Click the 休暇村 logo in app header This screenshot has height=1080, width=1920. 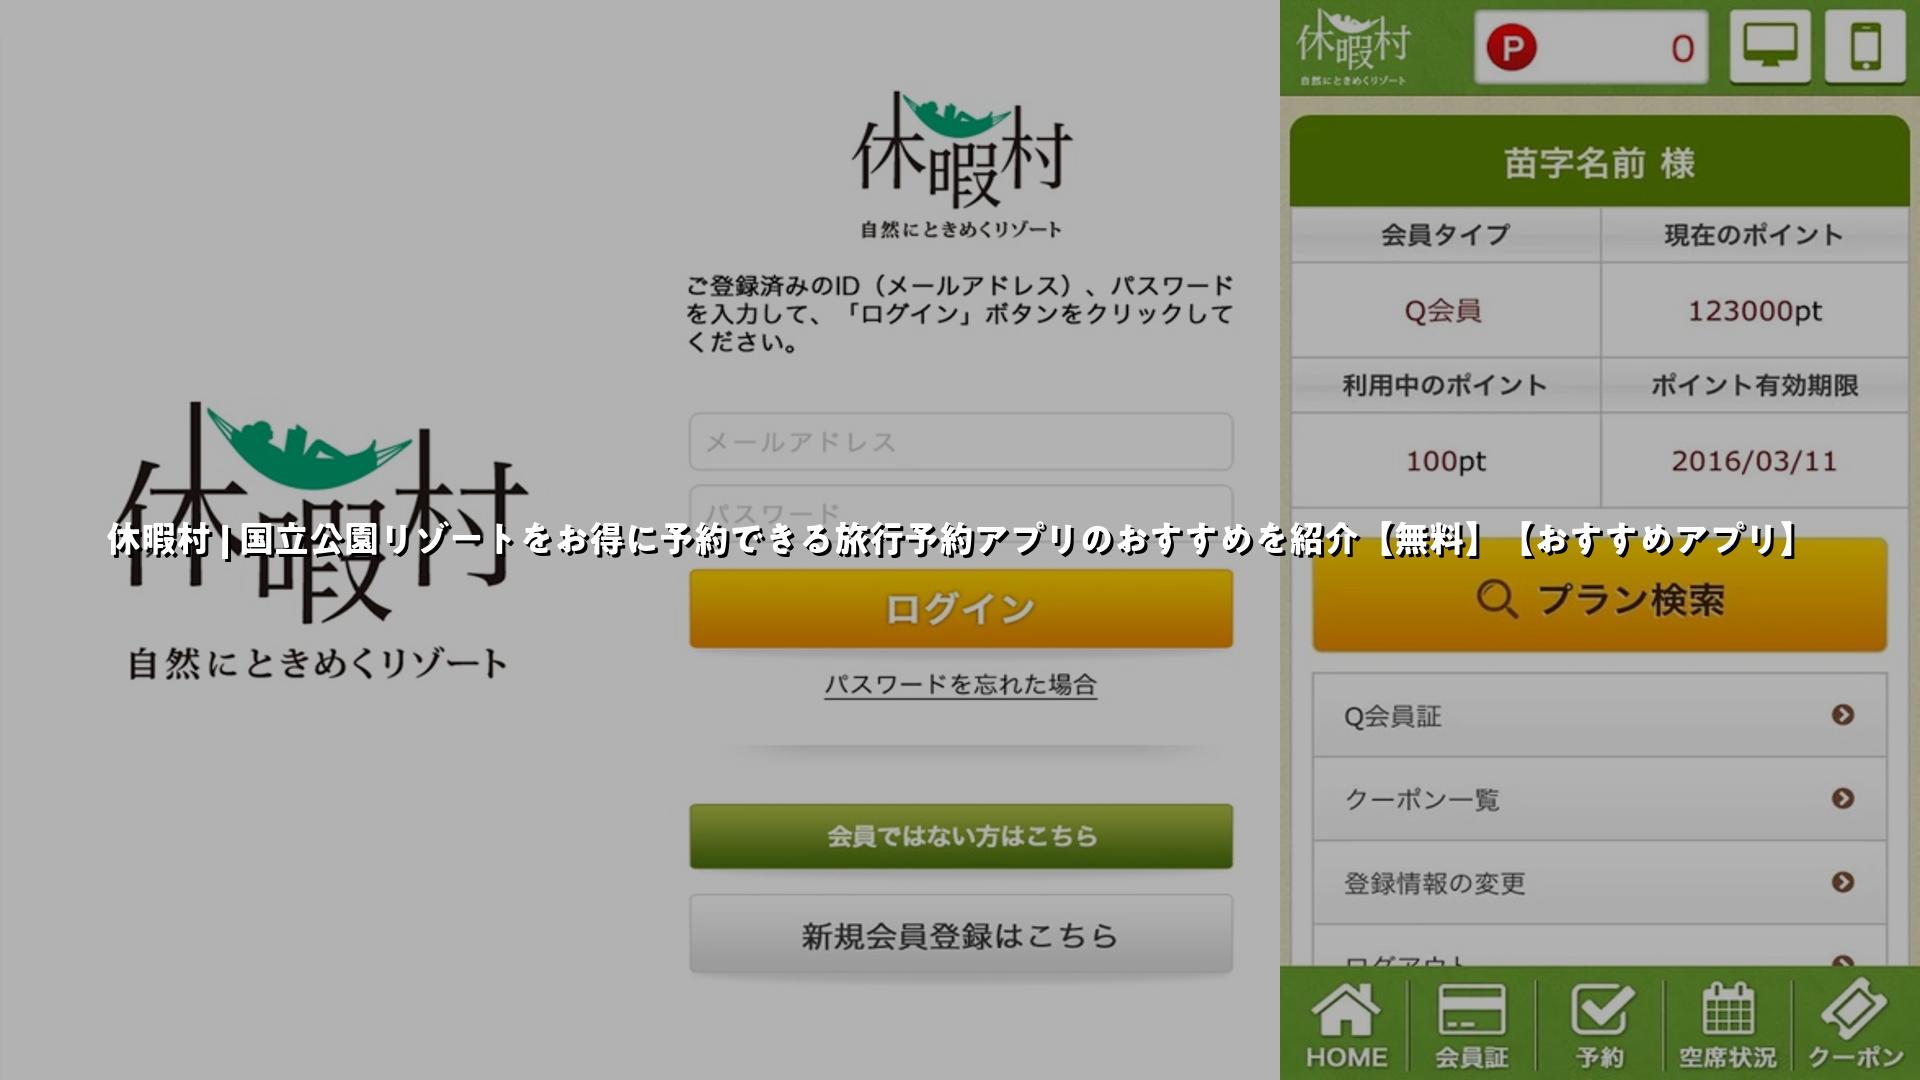1353,47
